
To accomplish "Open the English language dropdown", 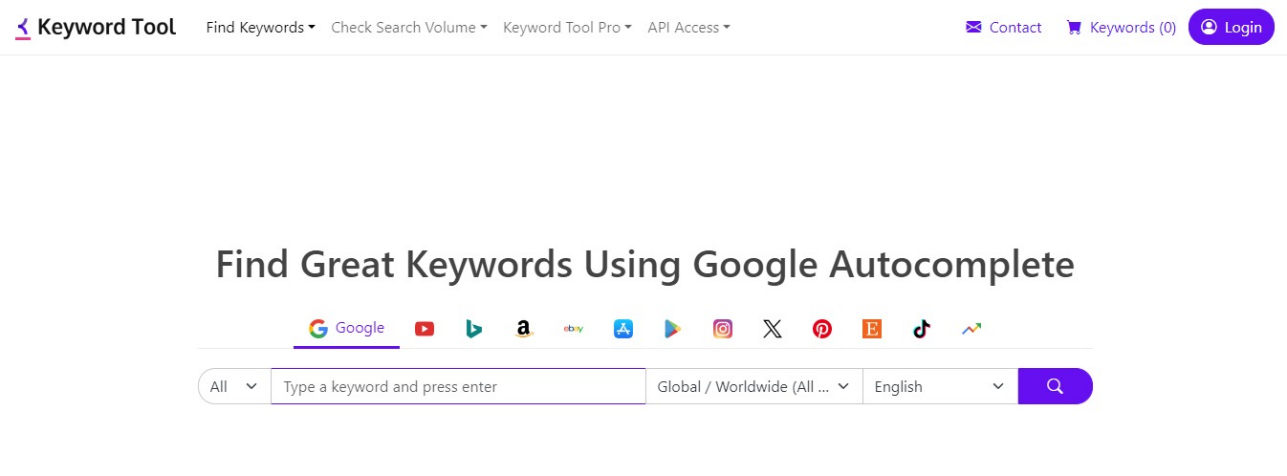I will pos(940,386).
